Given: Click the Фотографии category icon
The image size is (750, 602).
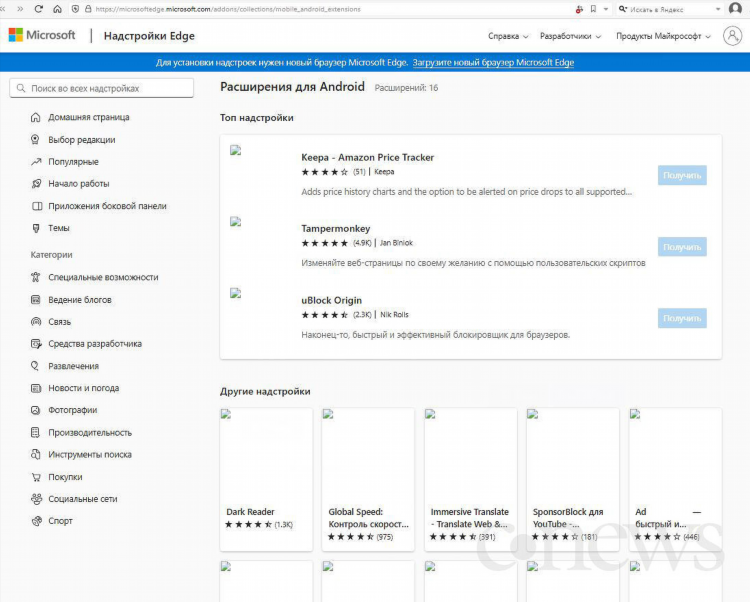Looking at the screenshot, I should tap(36, 410).
